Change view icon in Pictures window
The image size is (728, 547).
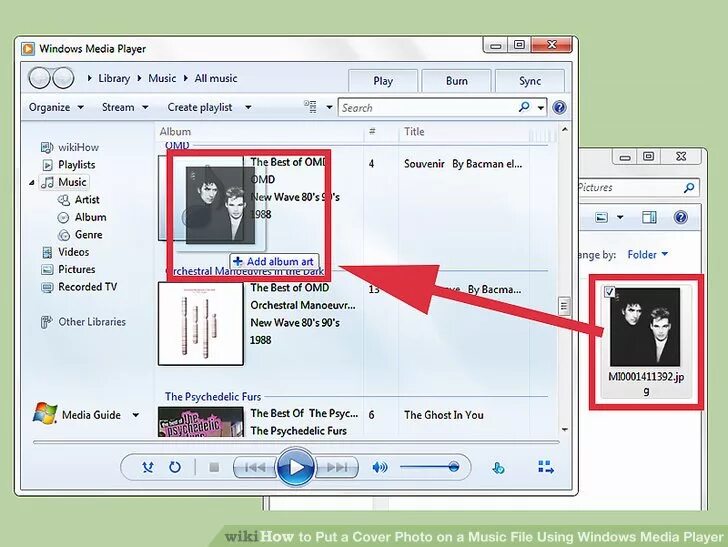coord(601,217)
